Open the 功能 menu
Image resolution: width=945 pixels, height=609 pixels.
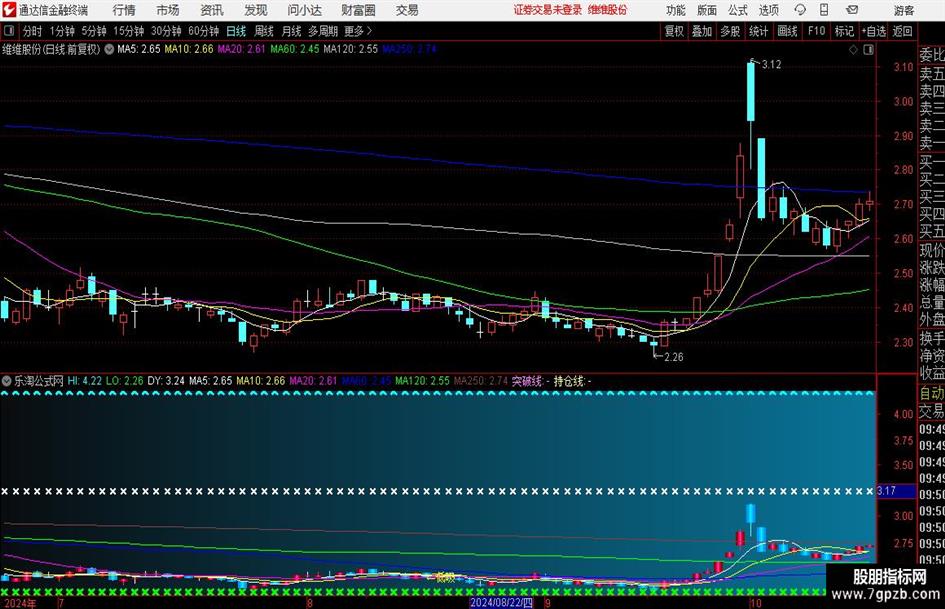tap(676, 10)
